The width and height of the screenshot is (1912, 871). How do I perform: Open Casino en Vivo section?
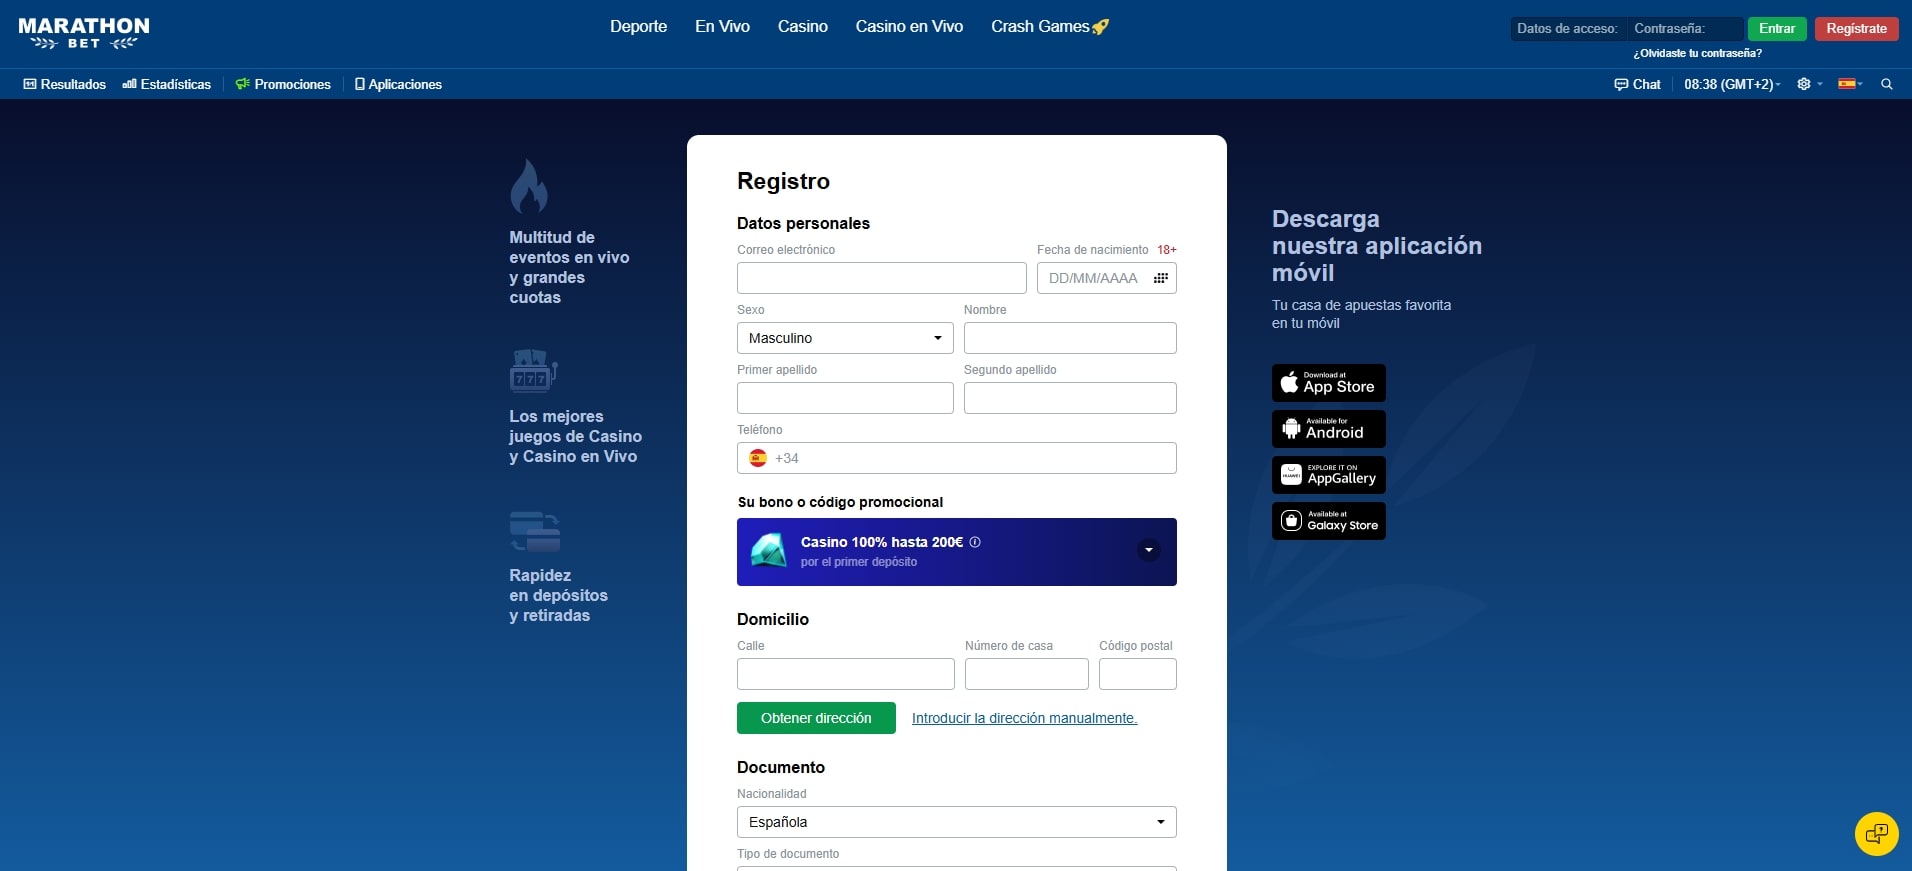pos(909,26)
